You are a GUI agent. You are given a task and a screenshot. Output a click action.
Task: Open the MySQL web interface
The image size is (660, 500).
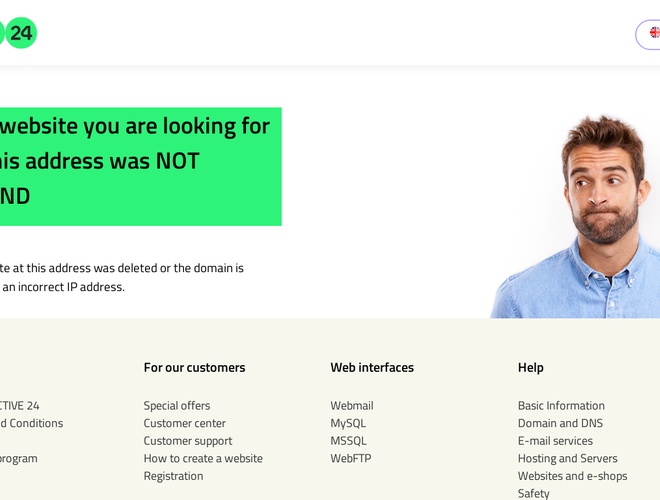pos(348,423)
